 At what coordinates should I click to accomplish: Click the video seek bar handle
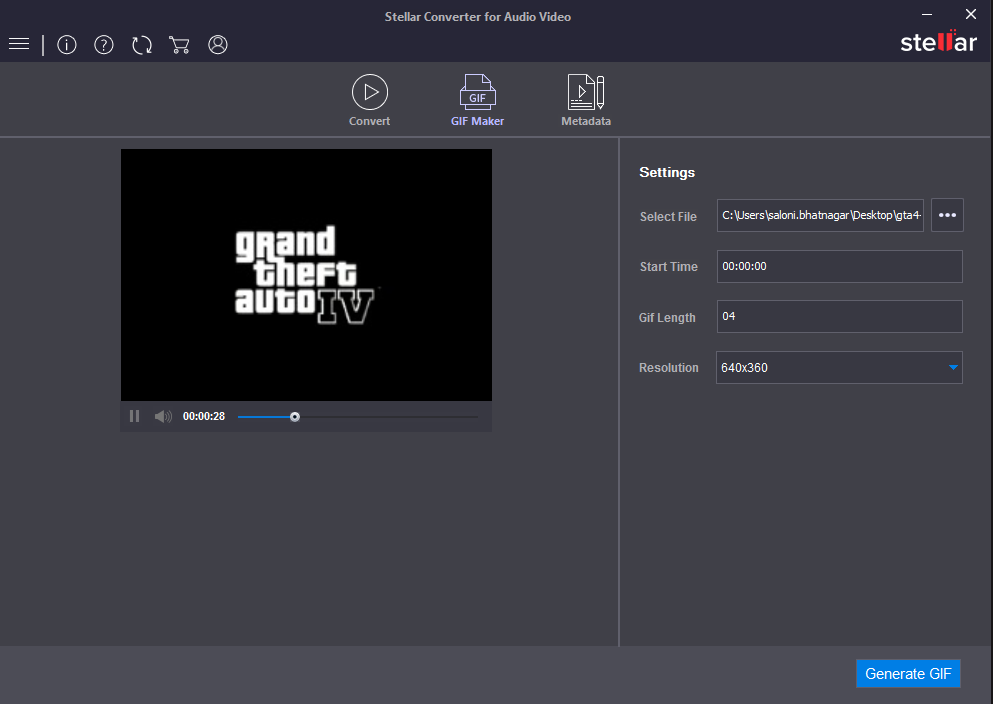(294, 417)
